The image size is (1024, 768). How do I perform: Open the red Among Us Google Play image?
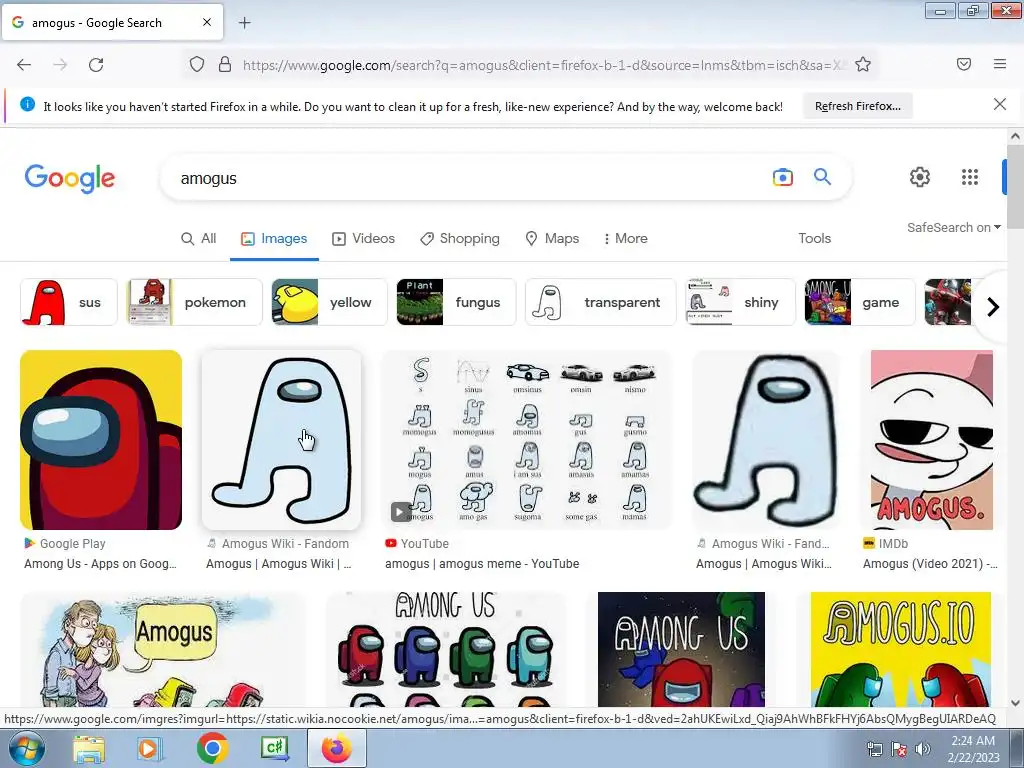point(101,440)
